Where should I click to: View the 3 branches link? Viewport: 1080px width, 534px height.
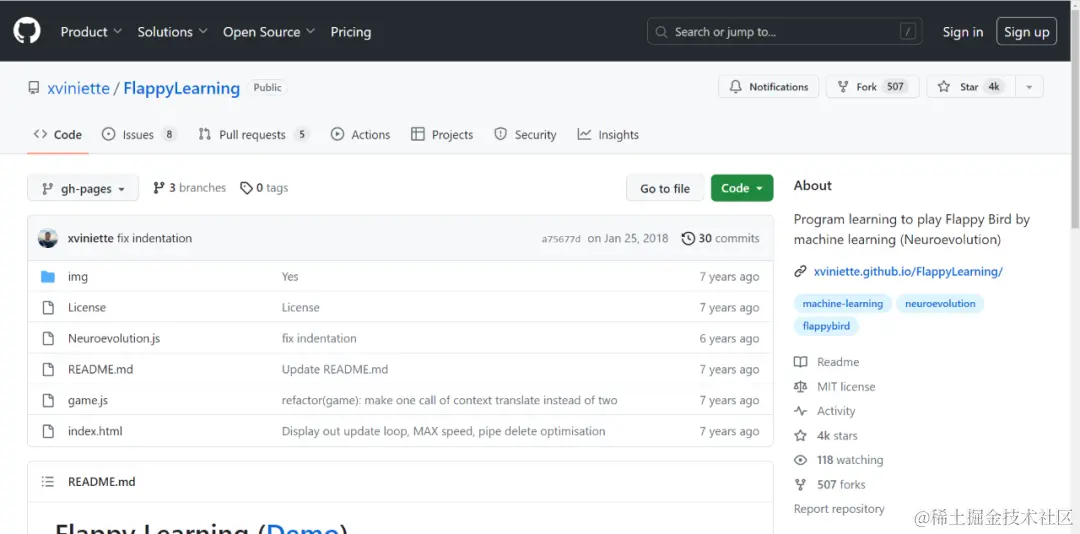pyautogui.click(x=189, y=187)
